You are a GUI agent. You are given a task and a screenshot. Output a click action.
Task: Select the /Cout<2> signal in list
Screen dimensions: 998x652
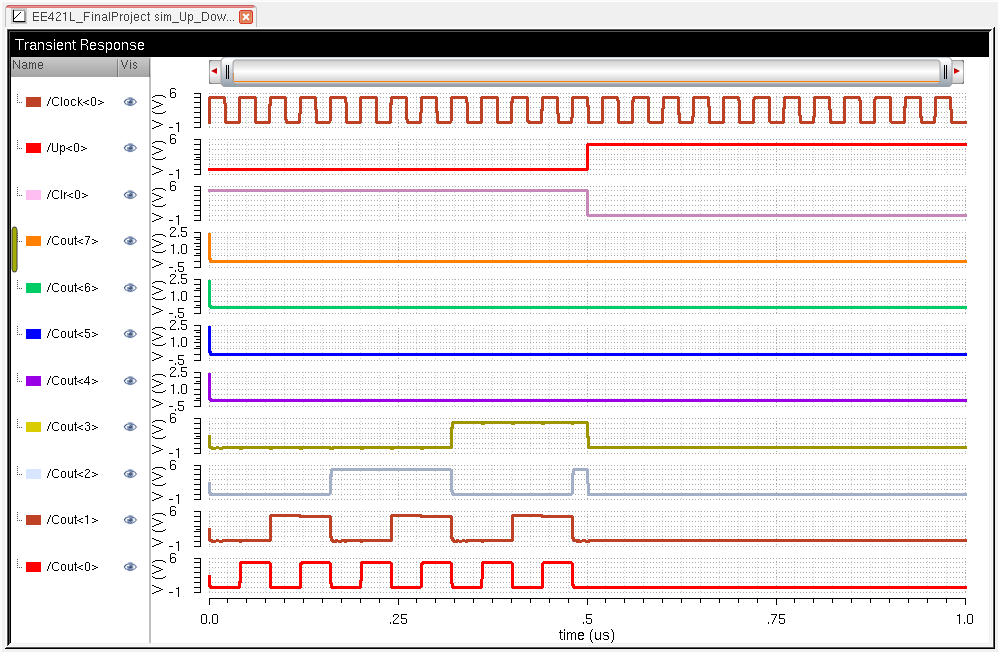(x=72, y=474)
